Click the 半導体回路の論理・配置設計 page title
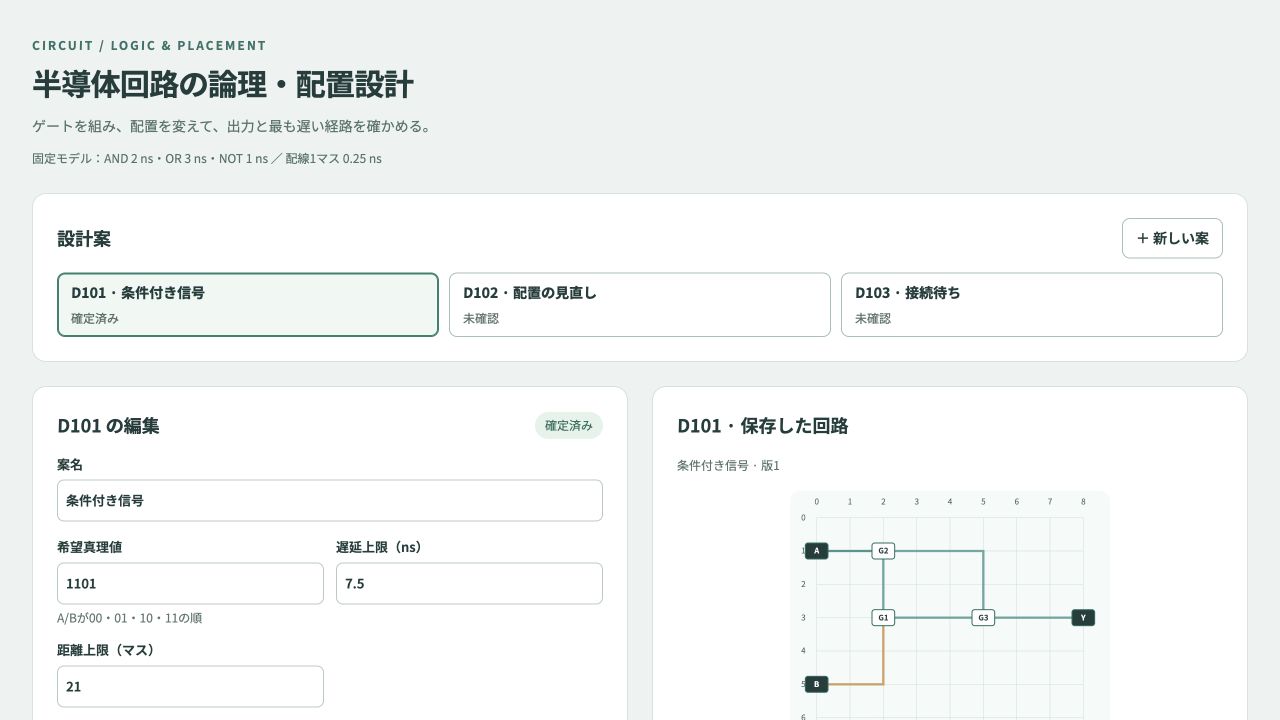Screen dimensions: 1280x720 [223, 84]
